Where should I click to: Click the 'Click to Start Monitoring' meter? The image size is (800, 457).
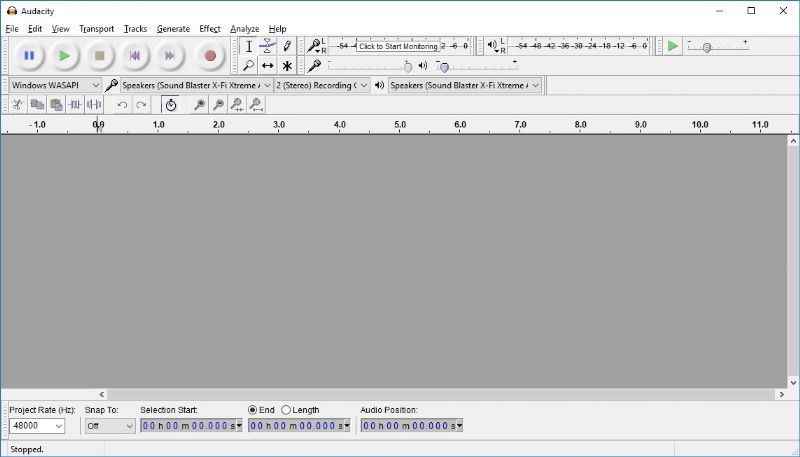pos(398,46)
